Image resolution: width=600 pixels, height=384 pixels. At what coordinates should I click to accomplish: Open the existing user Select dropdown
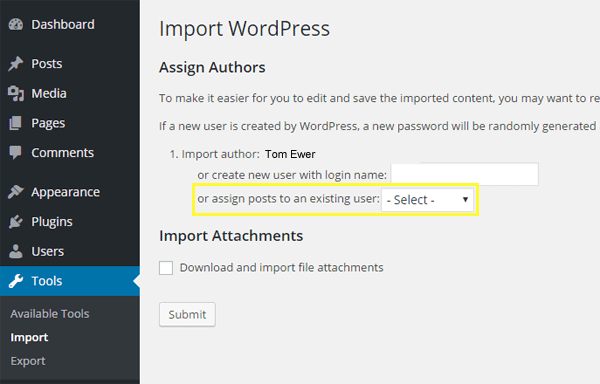[x=427, y=200]
